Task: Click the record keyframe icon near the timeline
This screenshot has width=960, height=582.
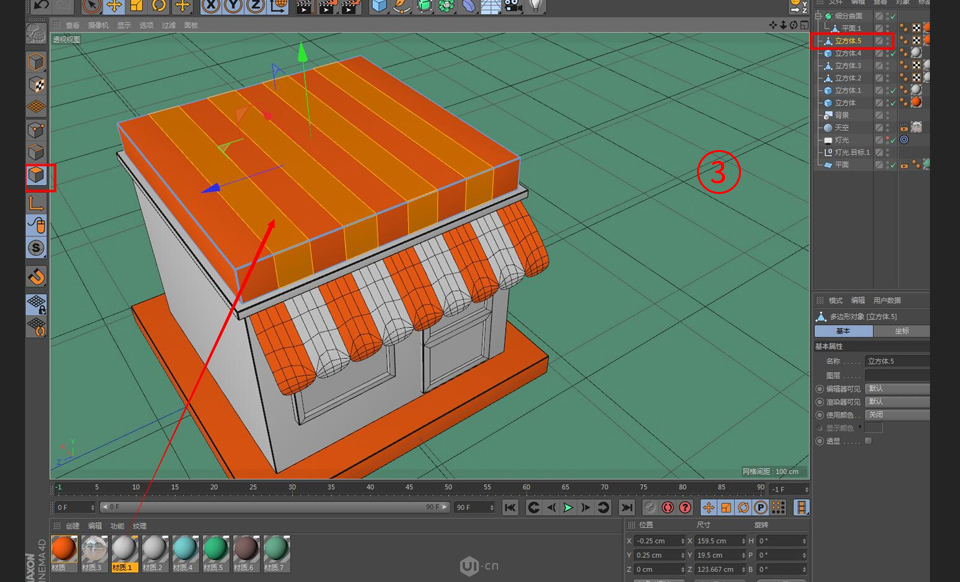Action: [666, 508]
